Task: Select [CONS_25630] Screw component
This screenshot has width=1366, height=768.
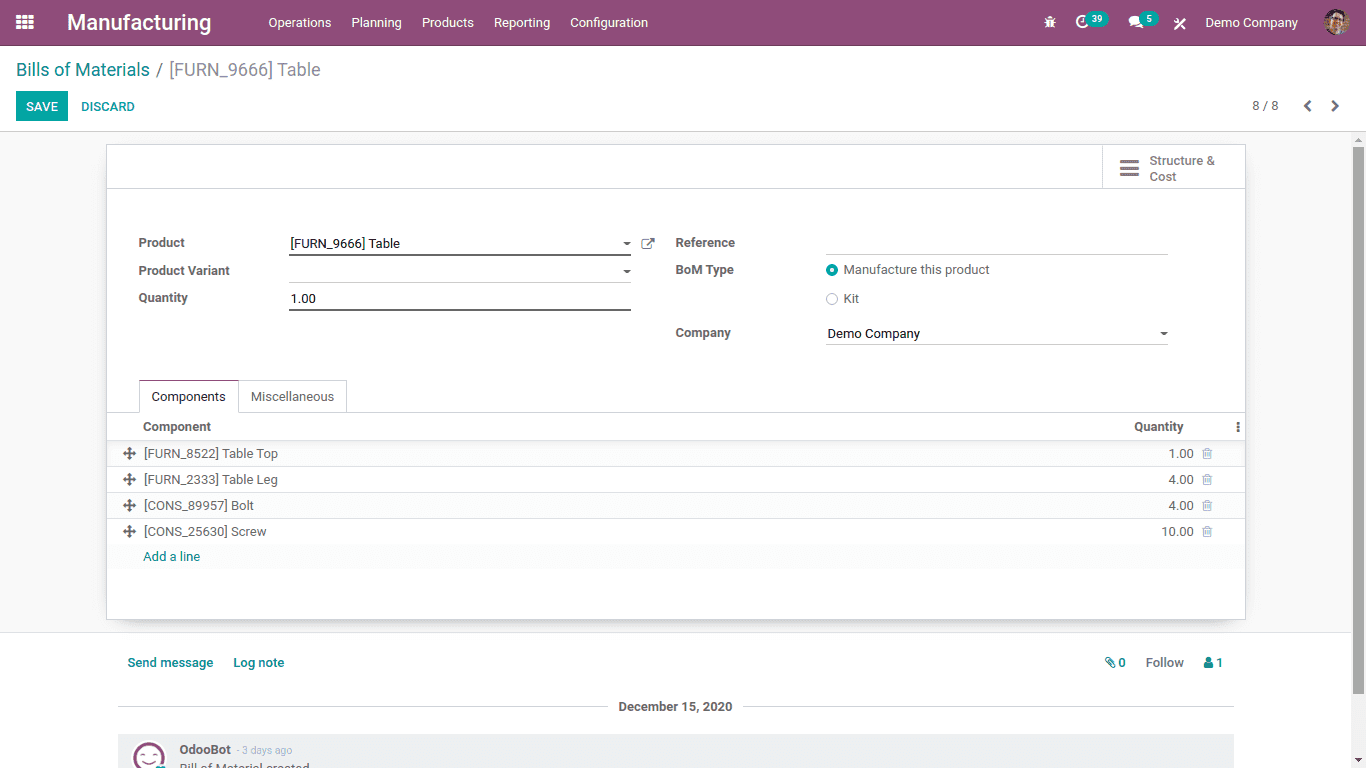Action: pos(205,532)
